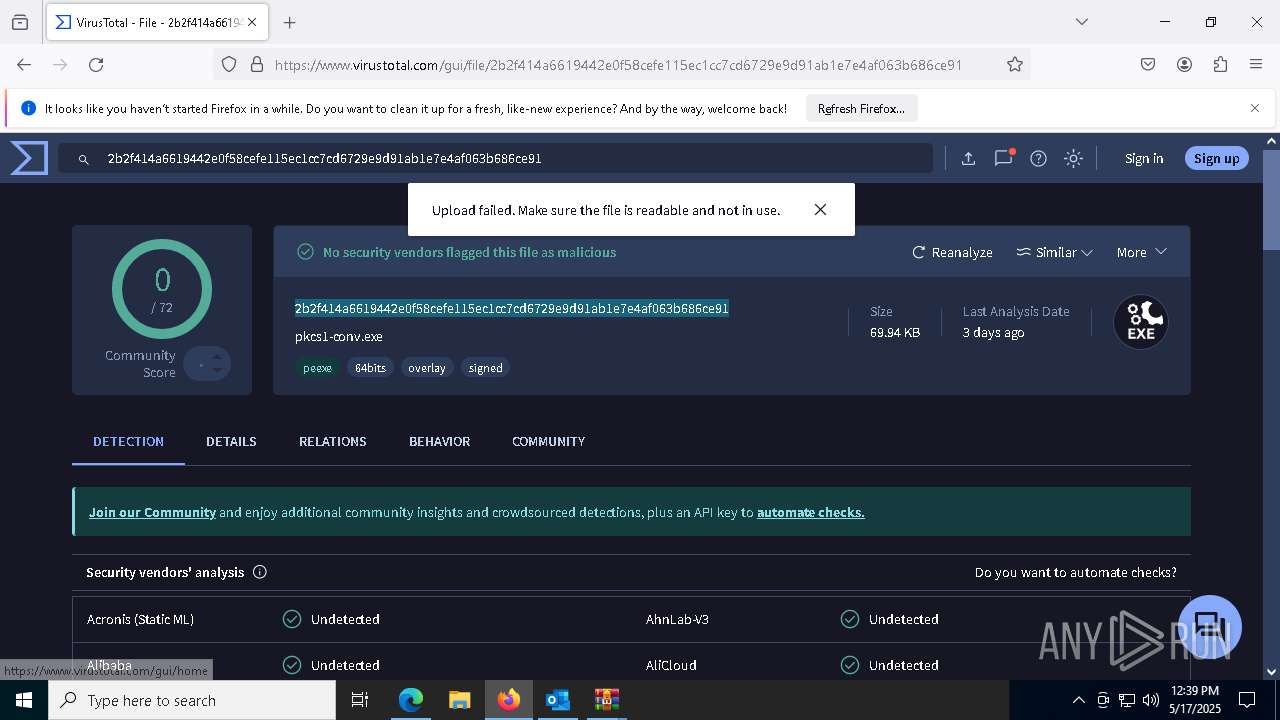Open the Windows Start menu
The height and width of the screenshot is (720, 1280).
[24, 700]
